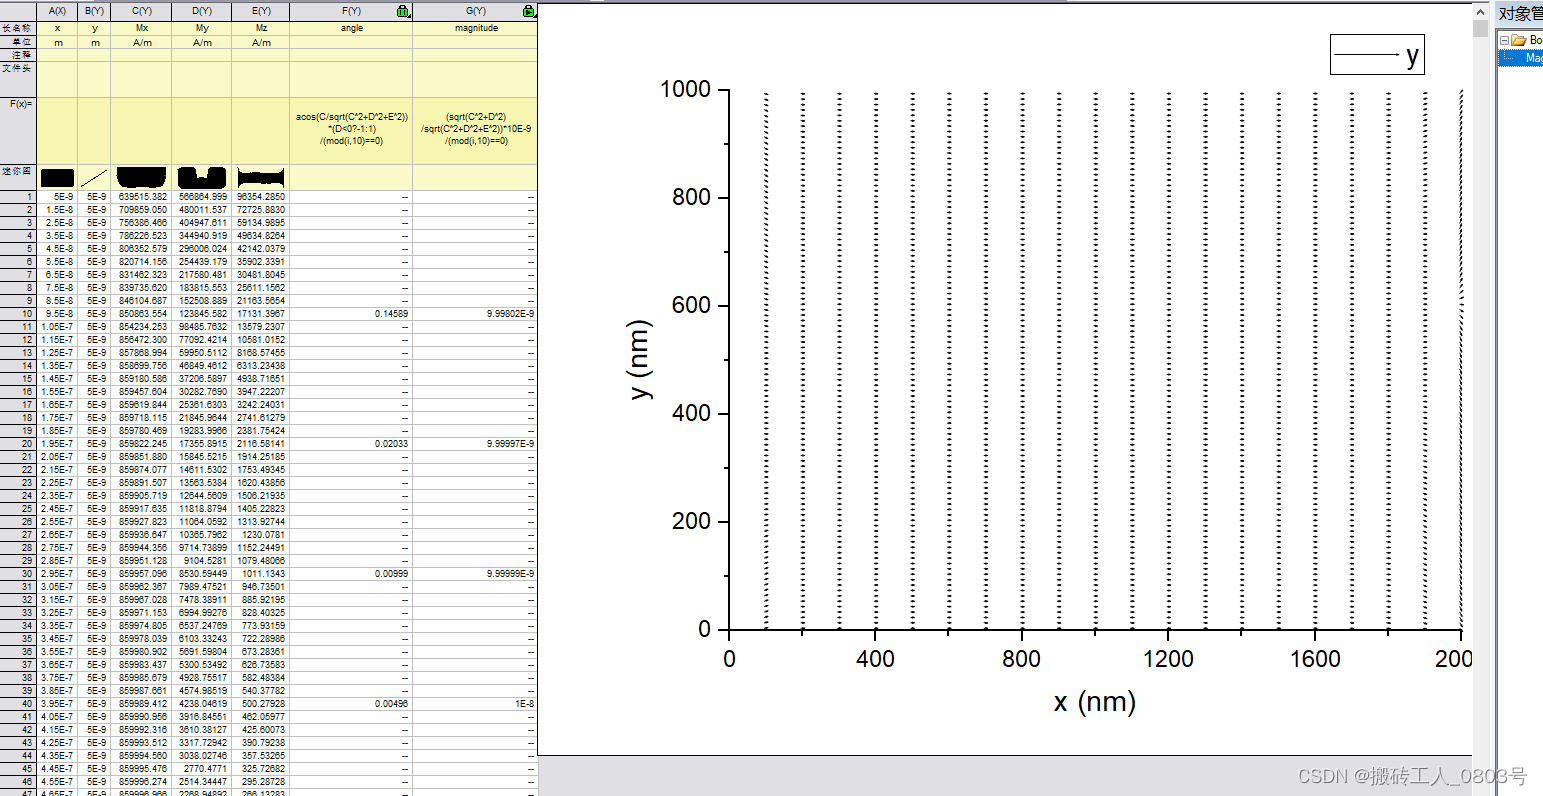The width and height of the screenshot is (1543, 796).
Task: Select column header D(Y)
Action: tap(202, 12)
